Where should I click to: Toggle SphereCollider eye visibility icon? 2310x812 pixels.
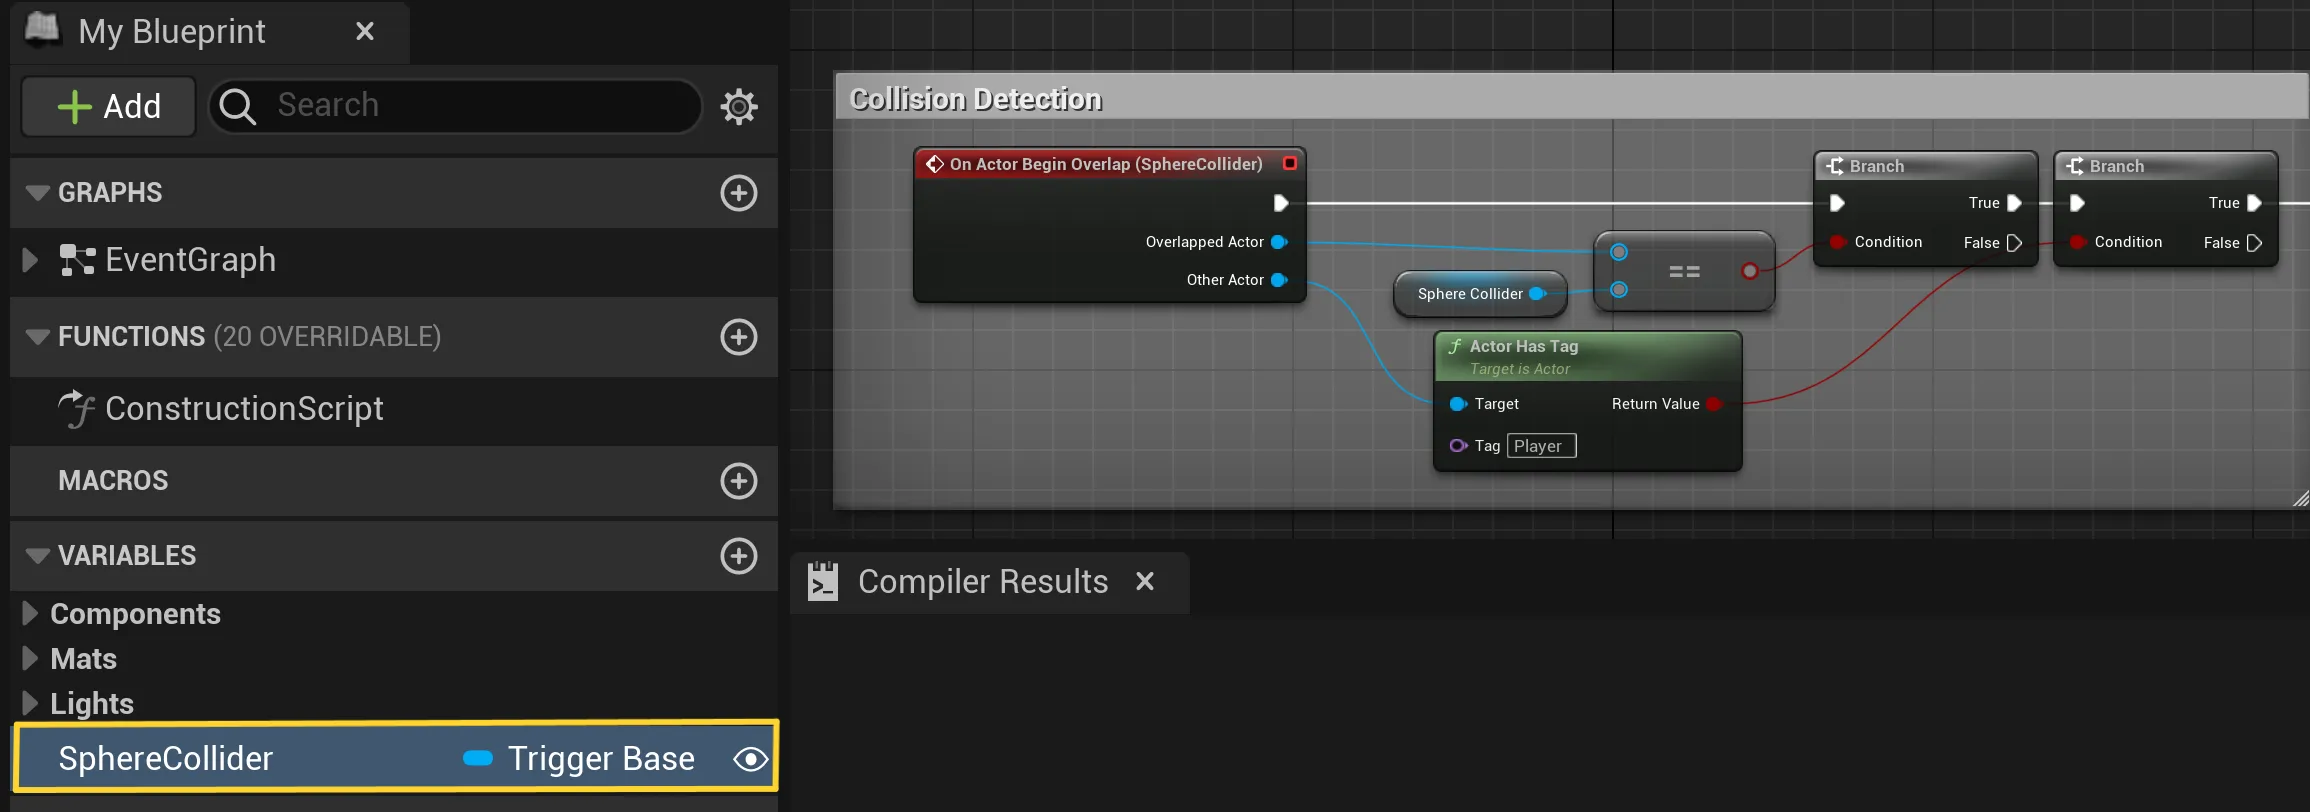click(750, 759)
